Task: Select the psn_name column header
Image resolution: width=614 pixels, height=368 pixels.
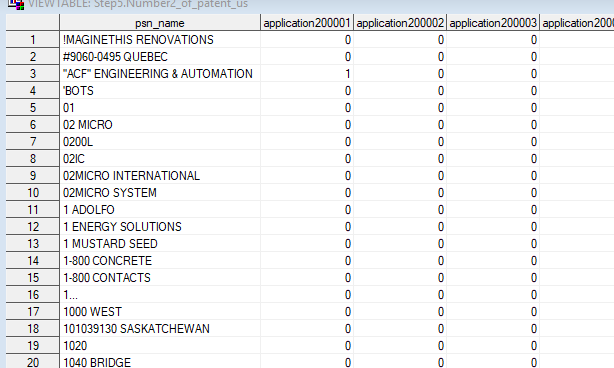Action: pyautogui.click(x=160, y=23)
